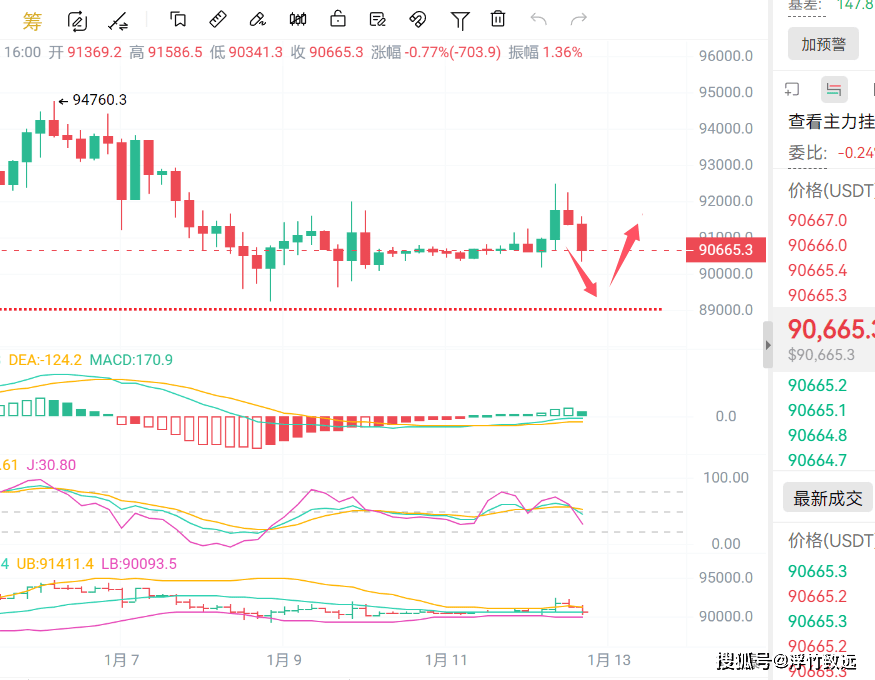Toggle the drawings lock icon

(337, 19)
